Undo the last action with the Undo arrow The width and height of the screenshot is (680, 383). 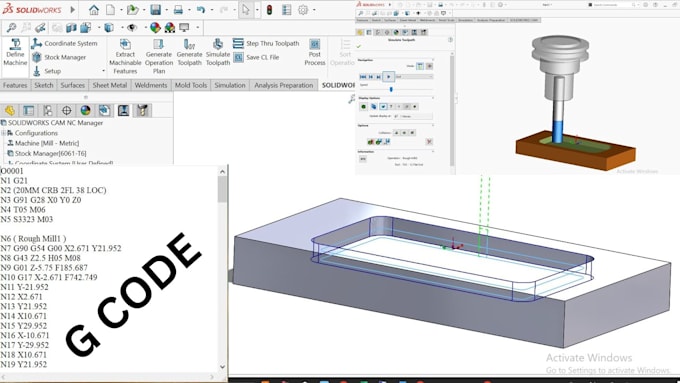point(200,10)
